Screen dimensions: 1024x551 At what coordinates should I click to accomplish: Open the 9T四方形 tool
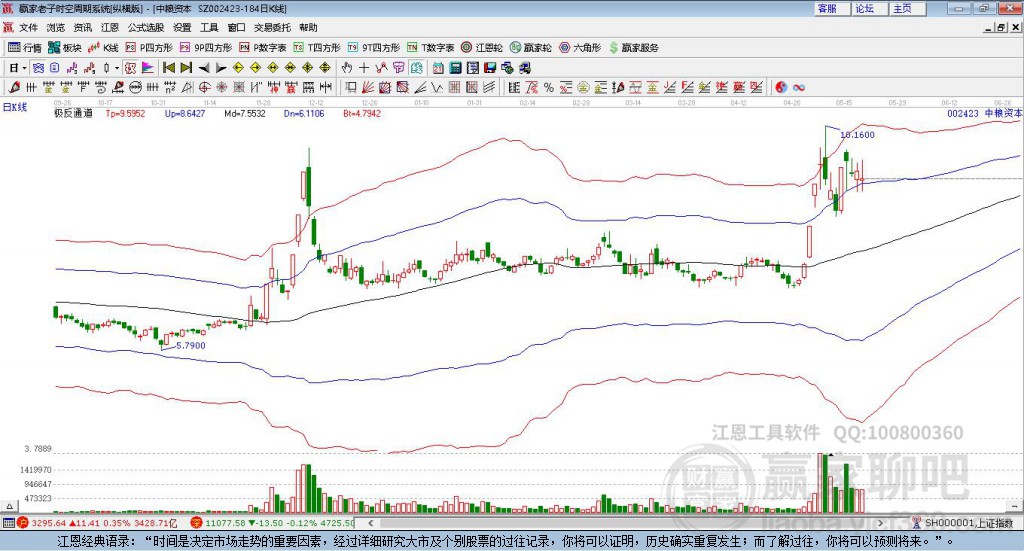click(374, 48)
